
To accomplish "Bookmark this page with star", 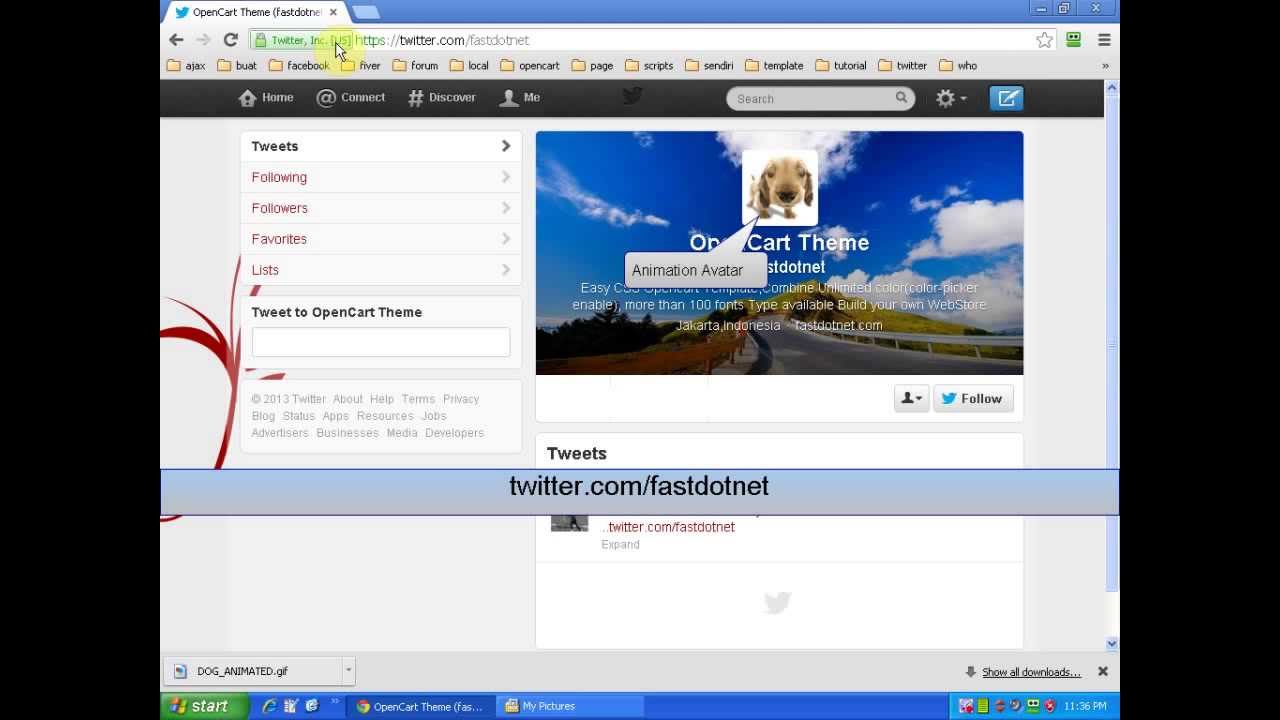I will (1044, 40).
